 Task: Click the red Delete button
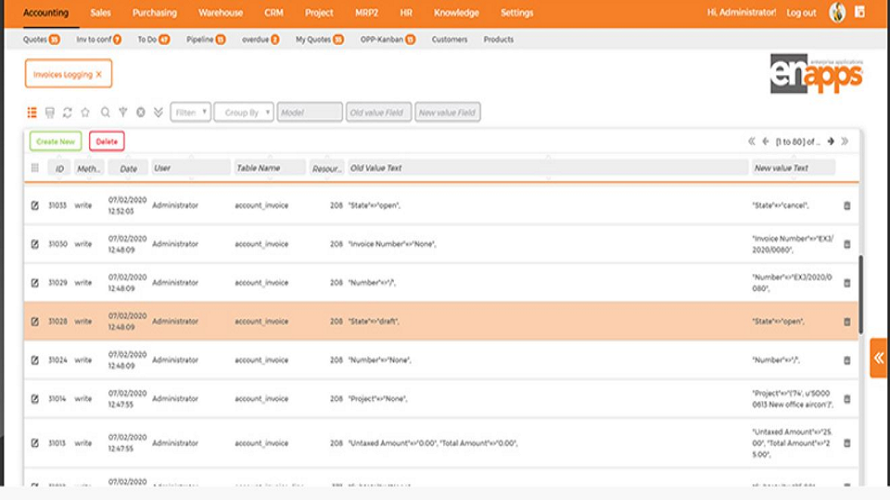[x=107, y=141]
